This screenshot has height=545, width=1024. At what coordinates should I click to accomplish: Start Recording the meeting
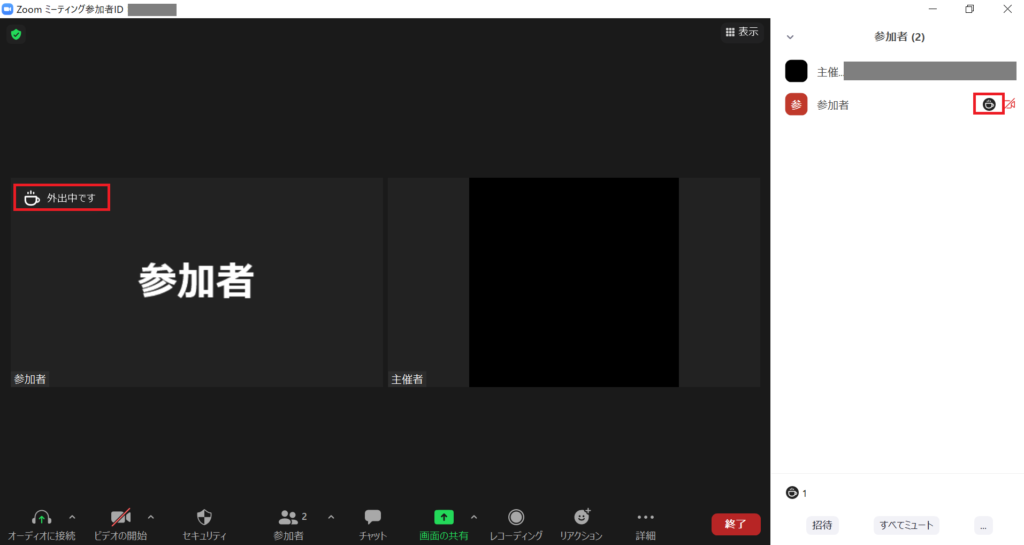[x=516, y=523]
